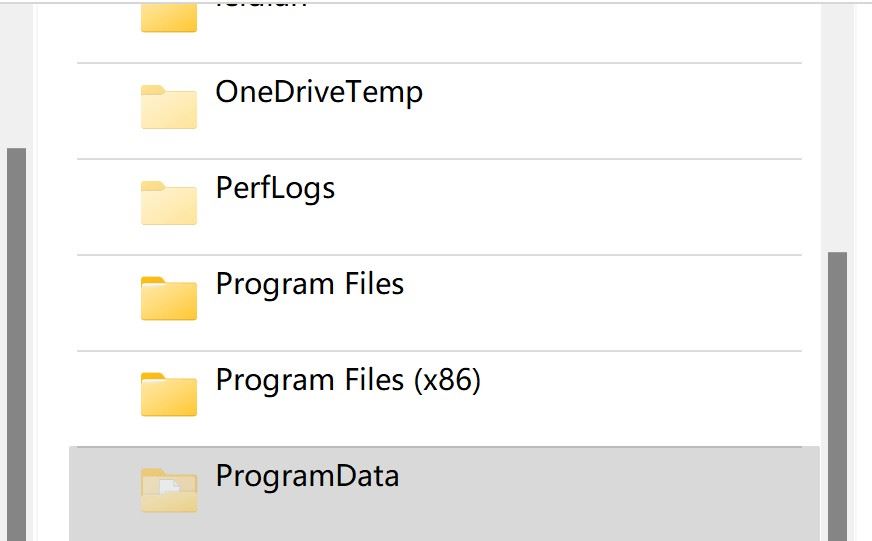This screenshot has height=541, width=872.
Task: Click empty space in the Program Files row
Action: click(x=620, y=302)
